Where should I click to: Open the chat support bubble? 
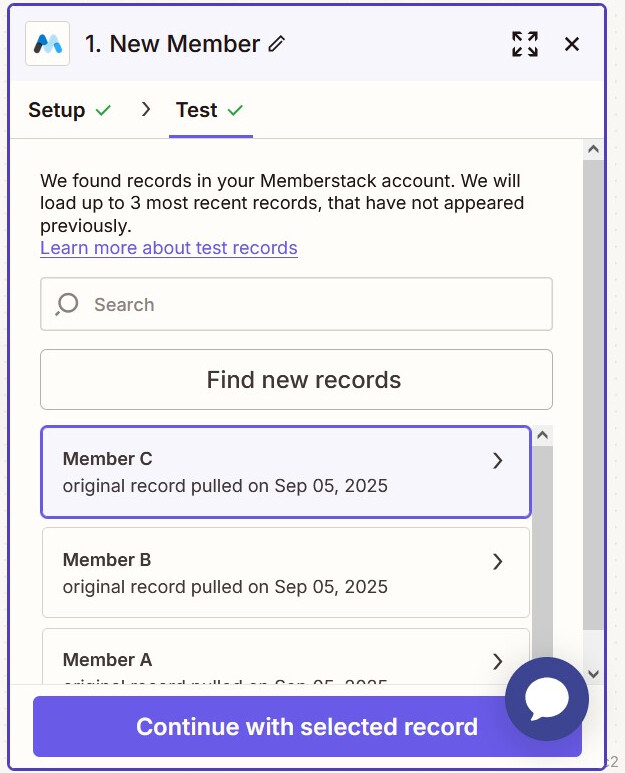click(547, 698)
